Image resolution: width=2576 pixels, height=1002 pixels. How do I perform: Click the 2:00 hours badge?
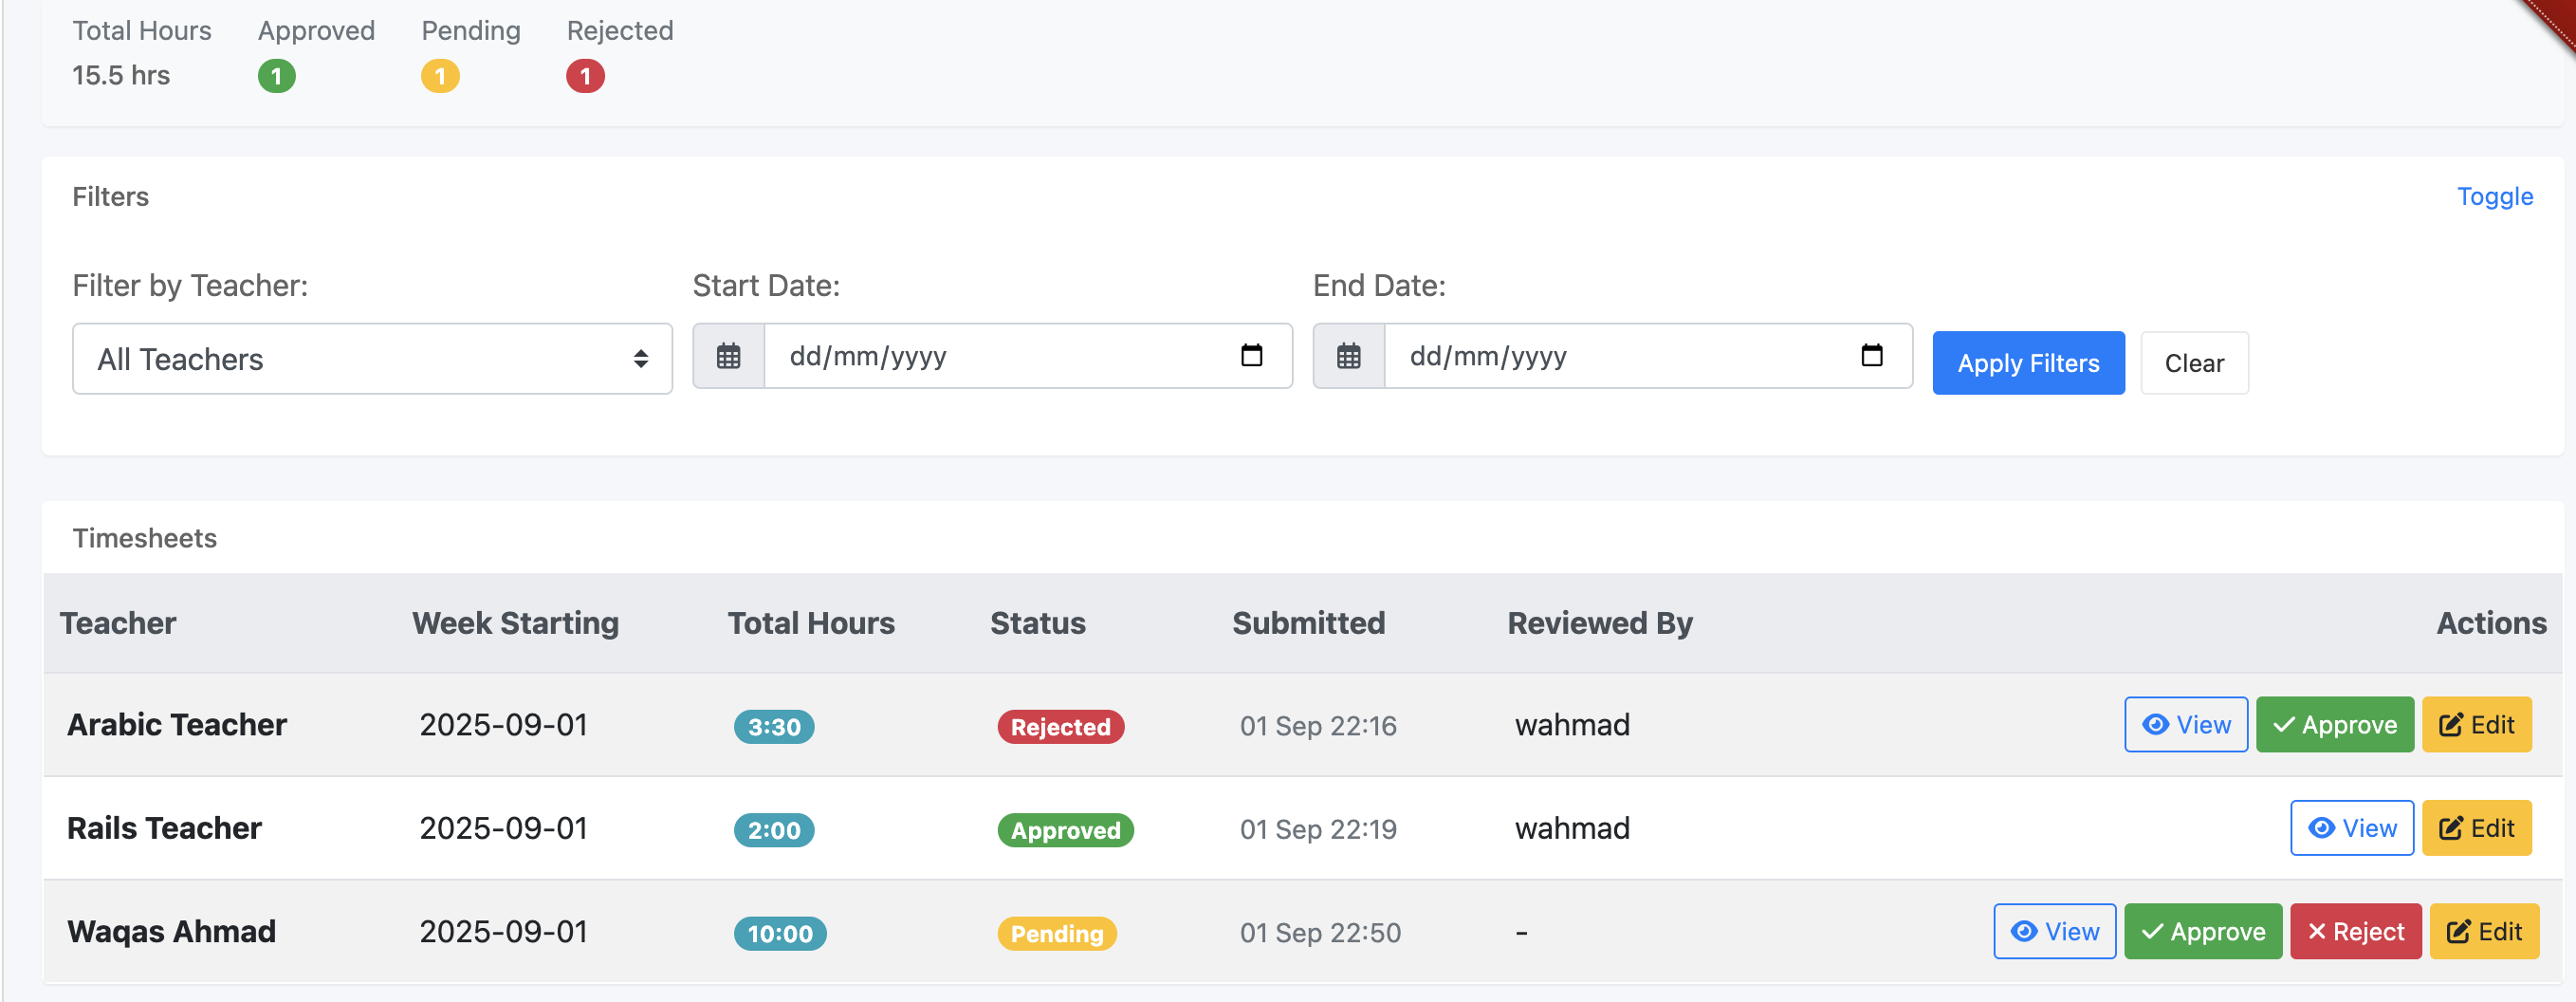pos(774,830)
